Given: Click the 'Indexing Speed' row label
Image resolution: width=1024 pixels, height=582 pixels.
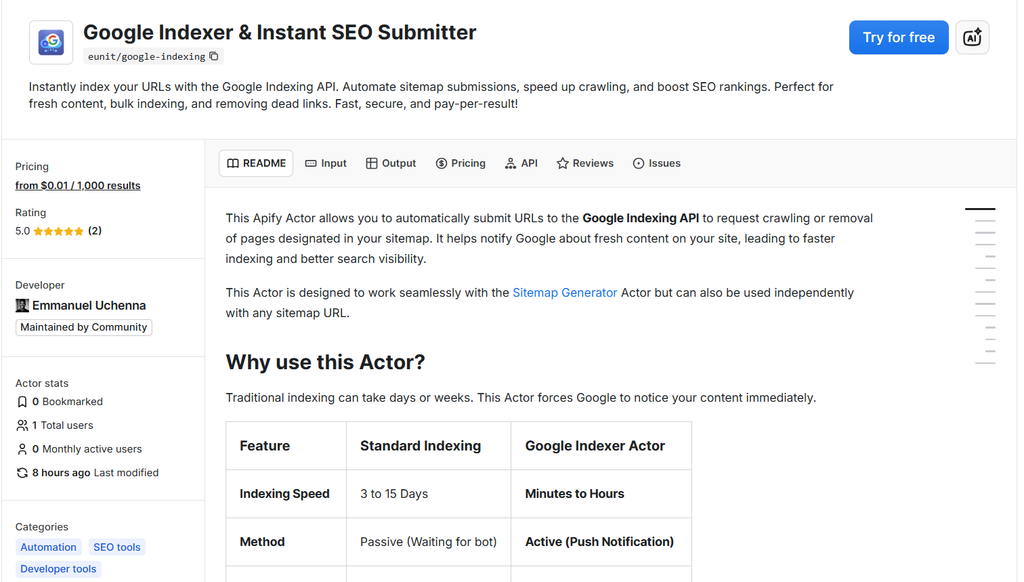Looking at the screenshot, I should pyautogui.click(x=285, y=494).
